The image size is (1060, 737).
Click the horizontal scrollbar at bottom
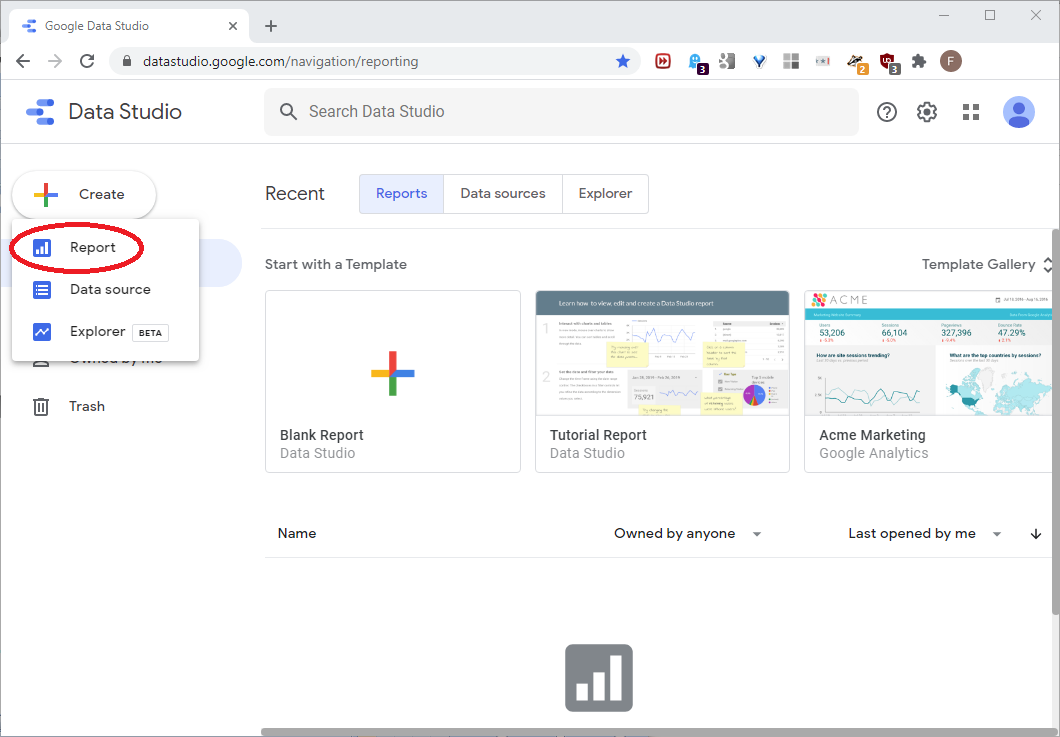click(x=656, y=732)
